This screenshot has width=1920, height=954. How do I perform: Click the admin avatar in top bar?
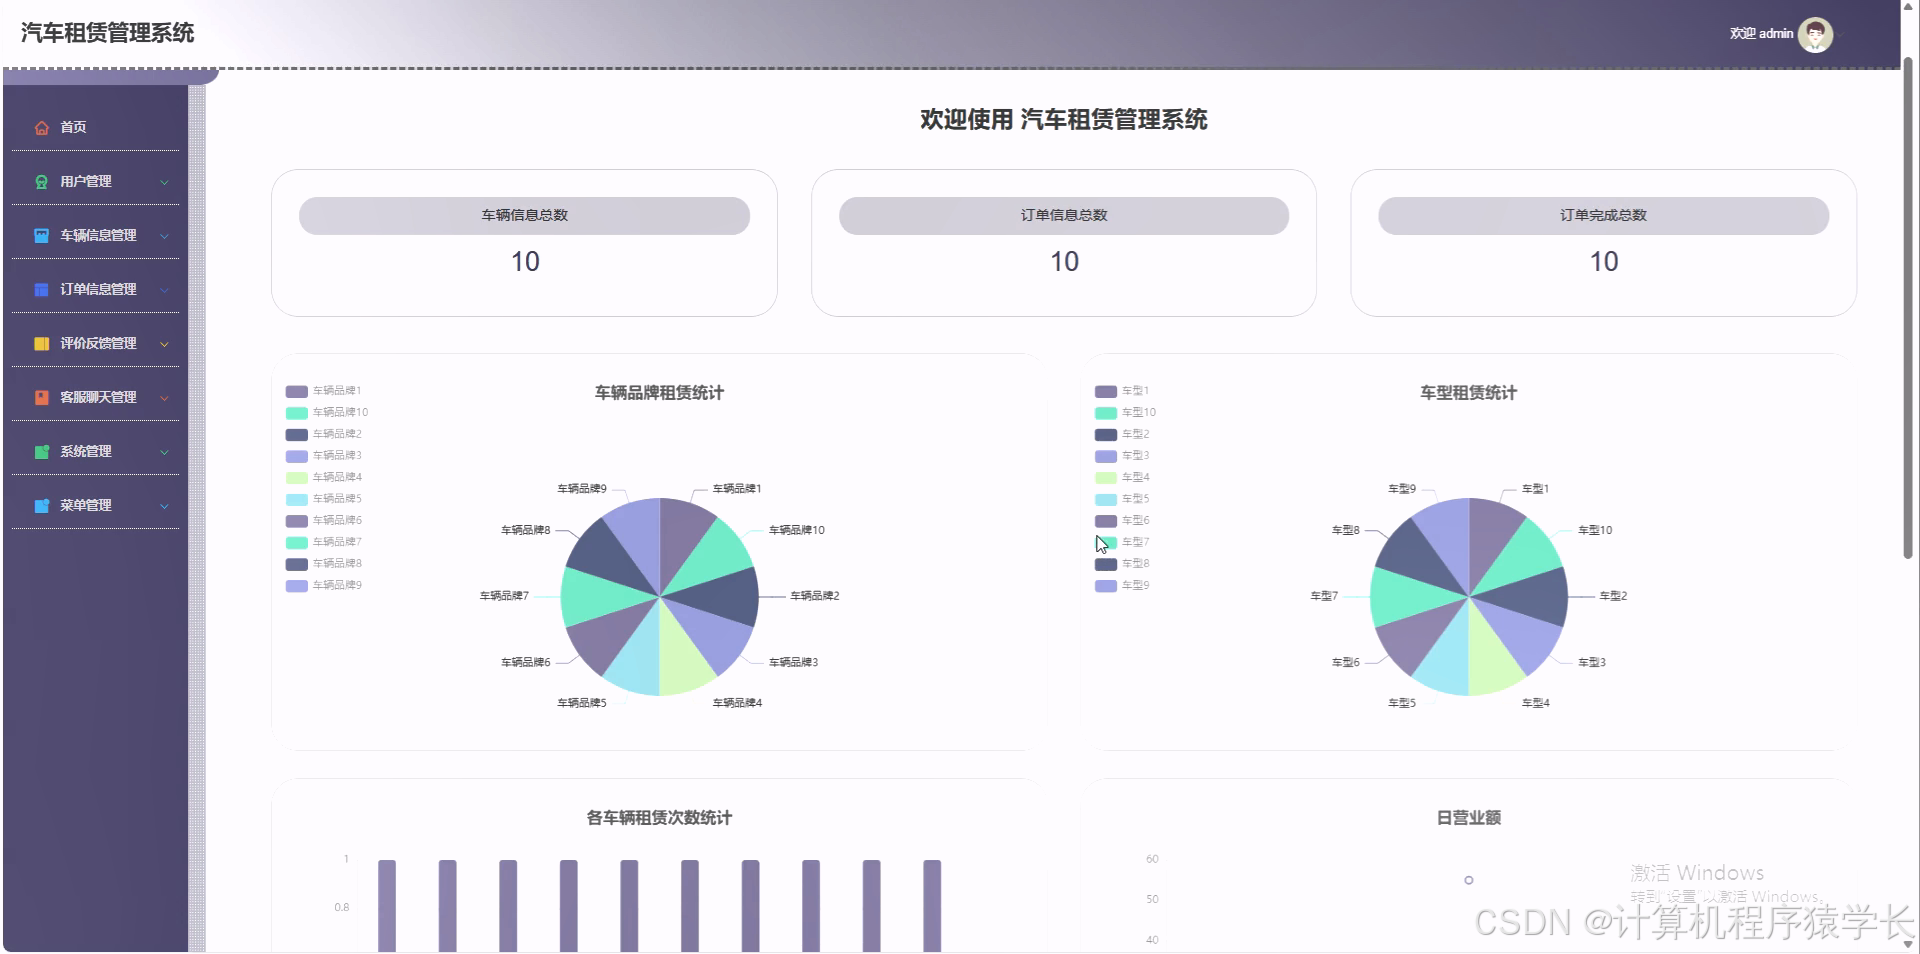(x=1815, y=33)
